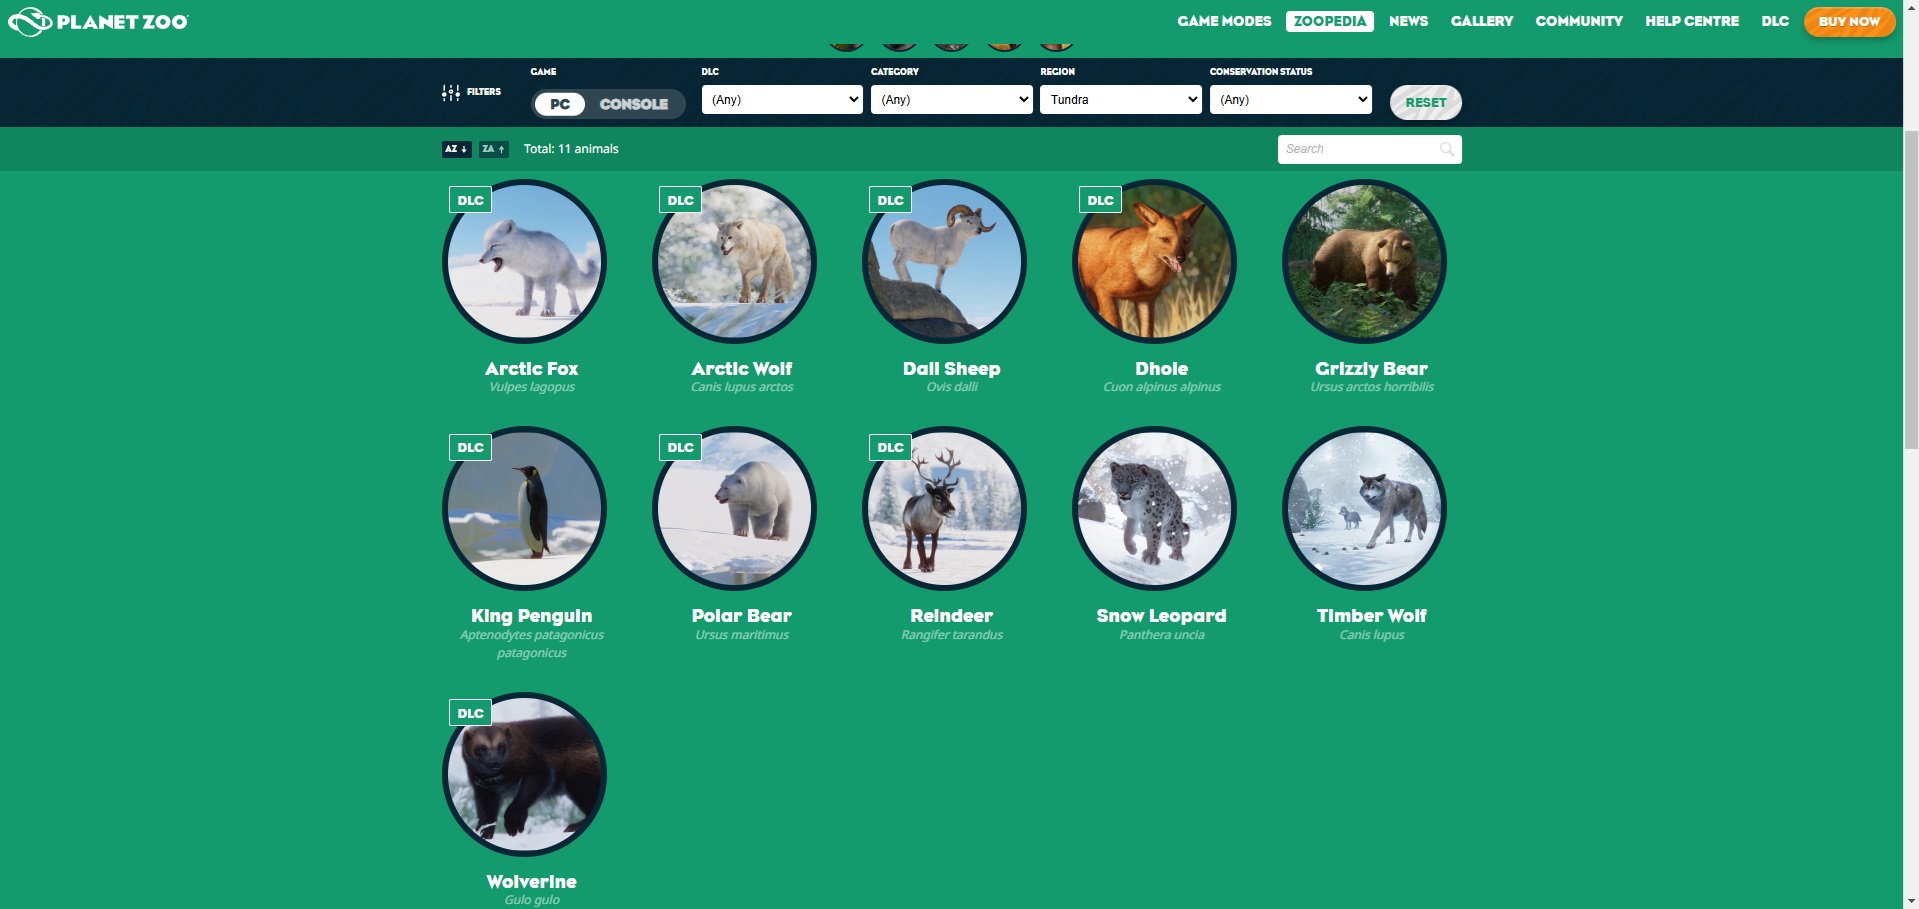The height and width of the screenshot is (909, 1919).
Task: Click the Polar Bear name link
Action: (x=742, y=616)
